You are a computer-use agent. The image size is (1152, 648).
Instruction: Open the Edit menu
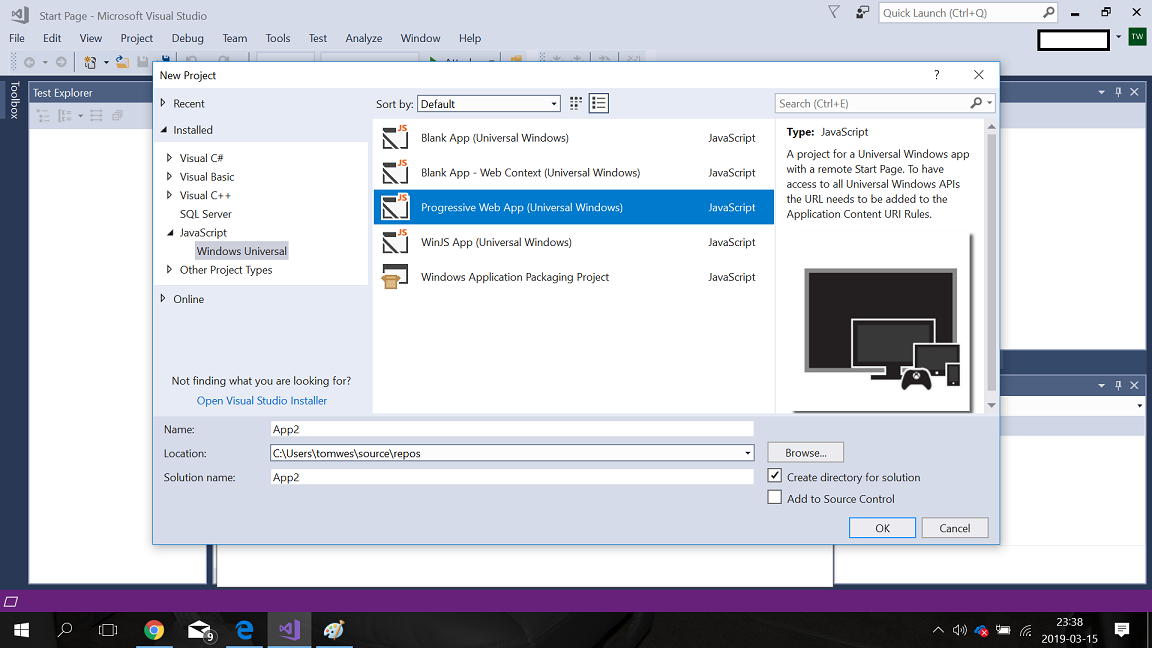[x=51, y=38]
